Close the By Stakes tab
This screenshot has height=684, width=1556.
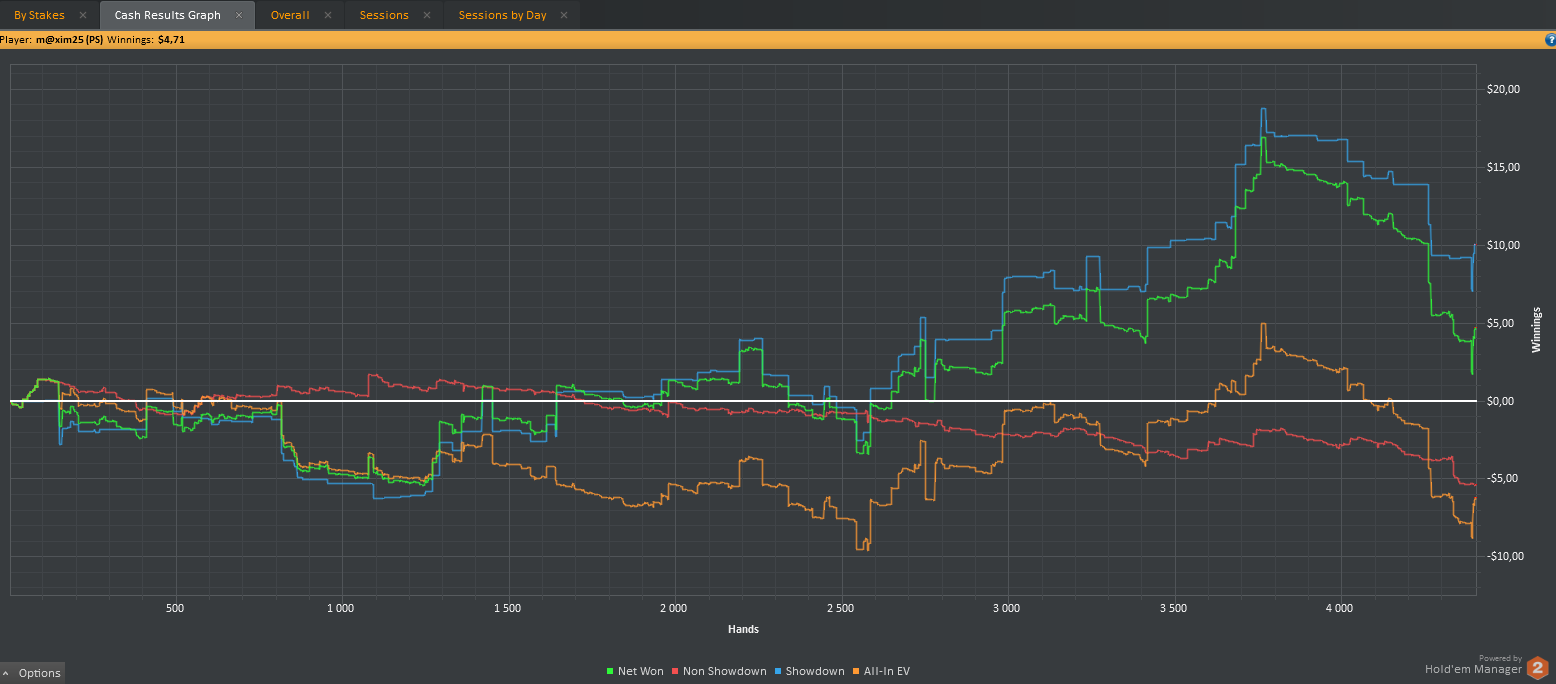click(x=83, y=15)
